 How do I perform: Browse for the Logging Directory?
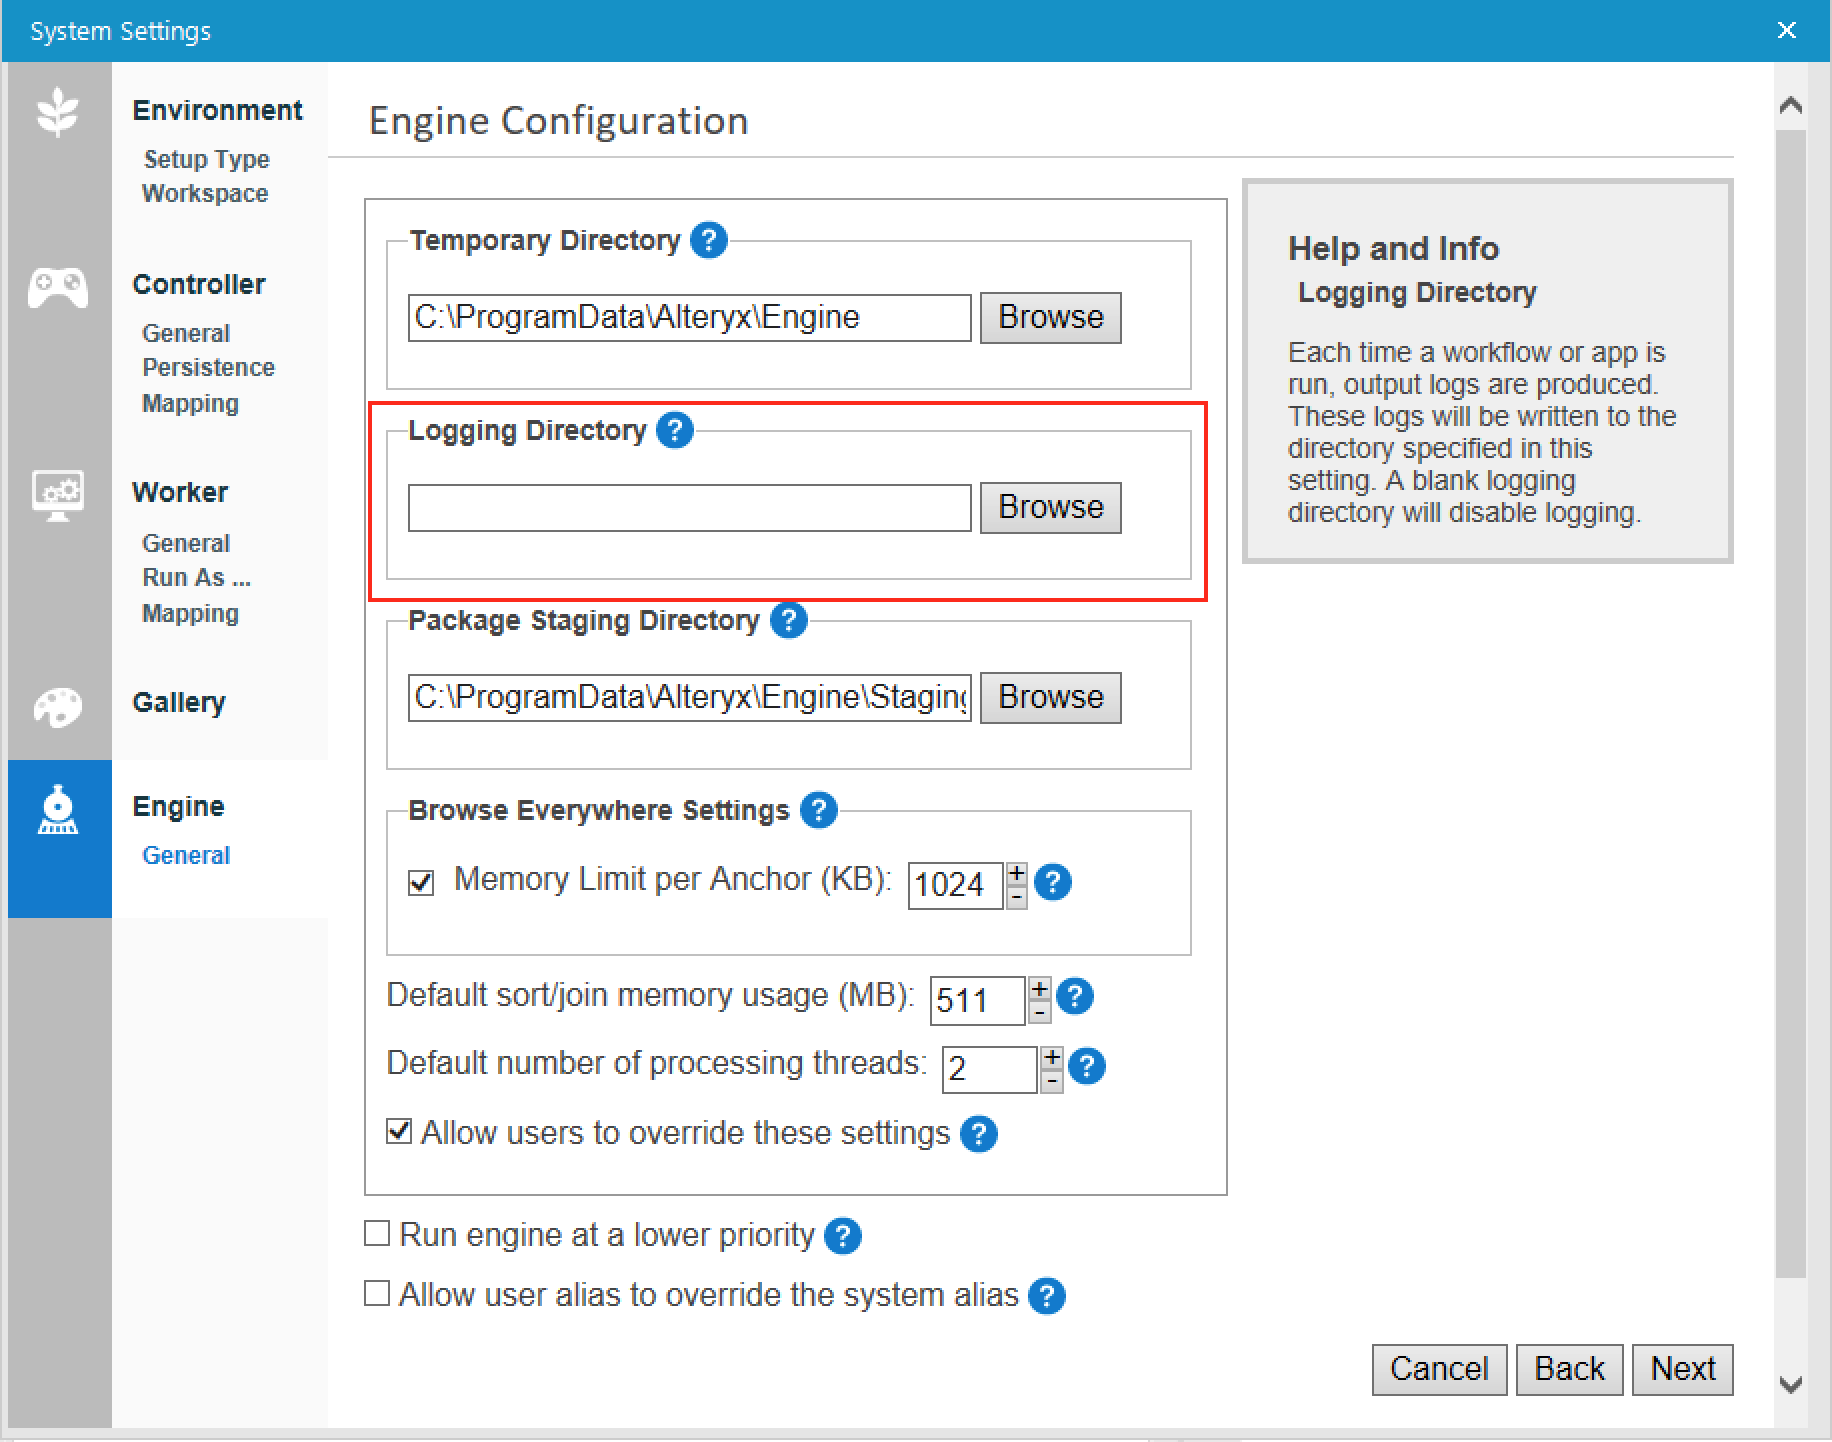[x=1050, y=507]
